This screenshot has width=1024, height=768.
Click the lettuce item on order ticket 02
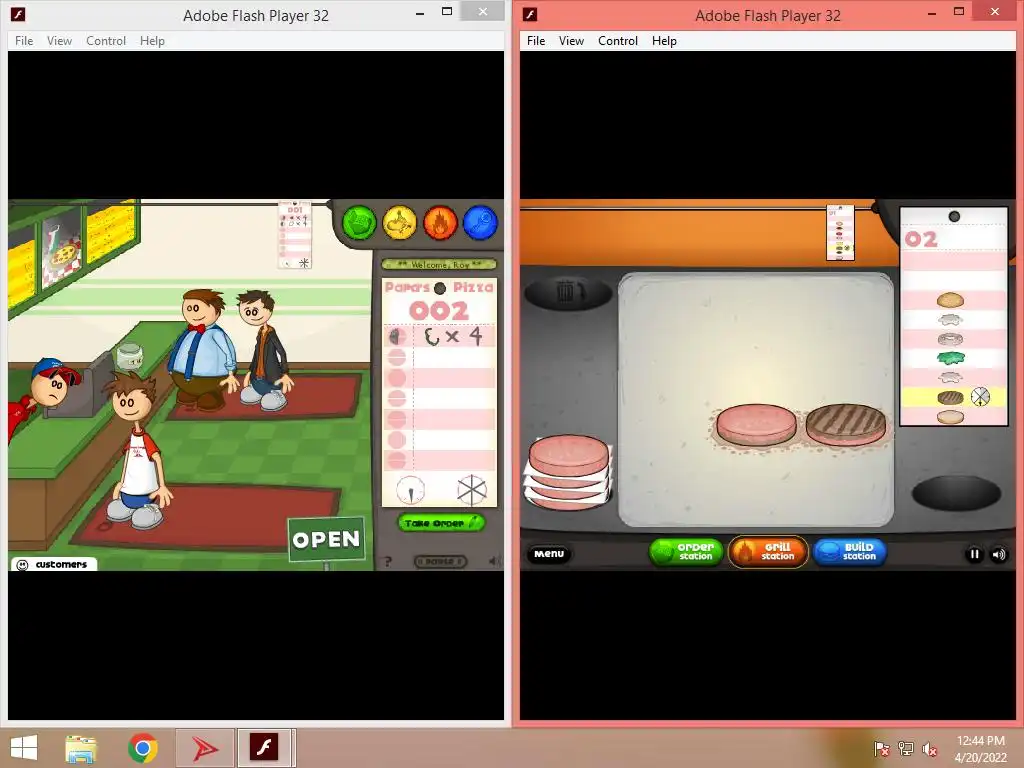pyautogui.click(x=950, y=358)
